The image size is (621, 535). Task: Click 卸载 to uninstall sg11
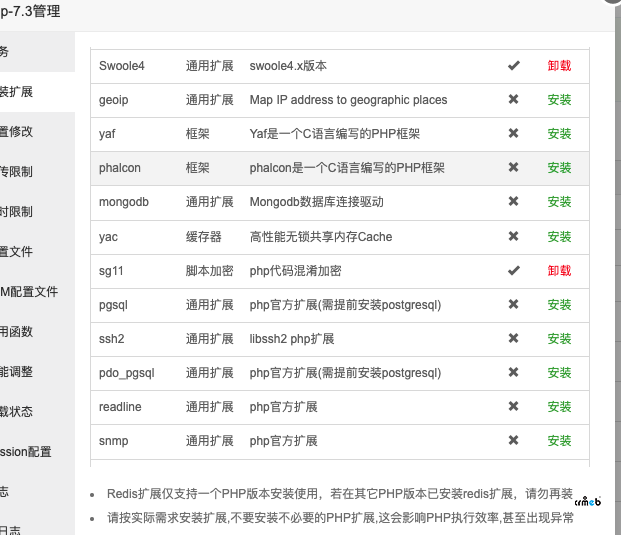[559, 271]
